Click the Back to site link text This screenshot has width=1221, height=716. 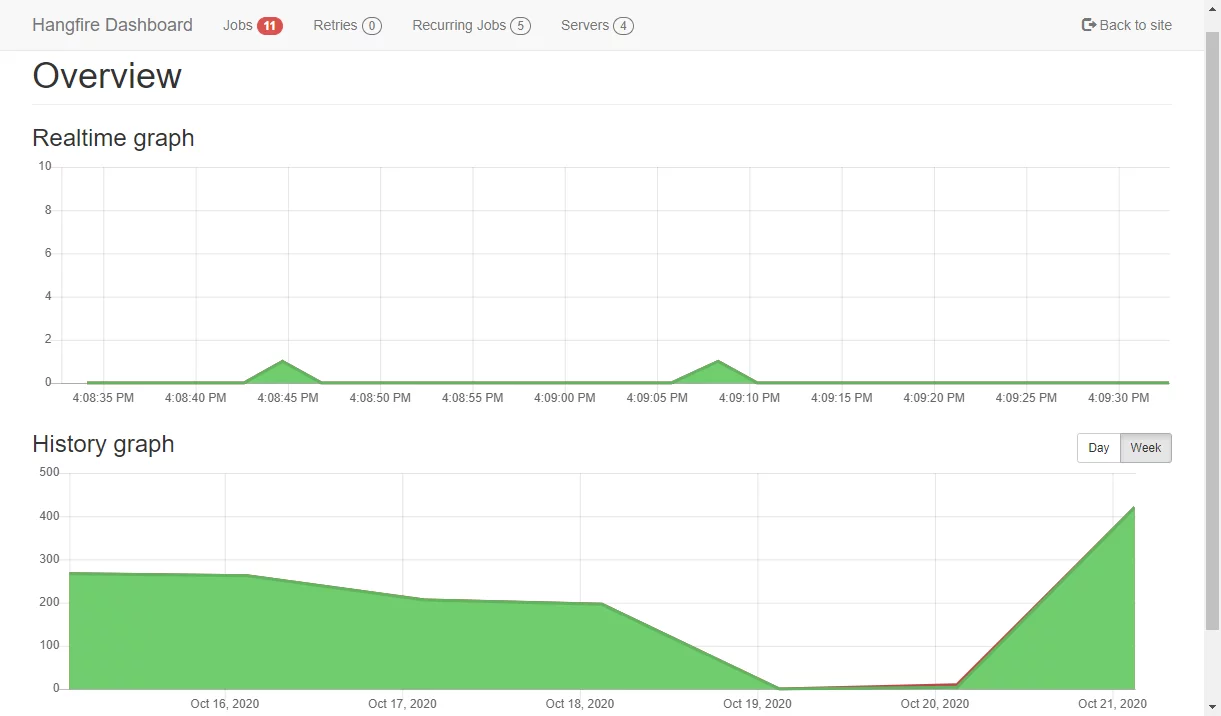1135,25
